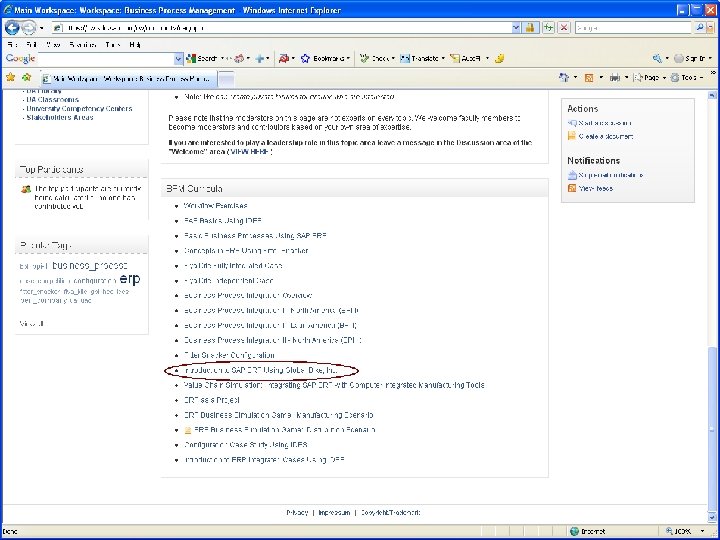The height and width of the screenshot is (540, 720).
Task: Click the magnifier search icon at top right
Action: pyautogui.click(x=699, y=28)
